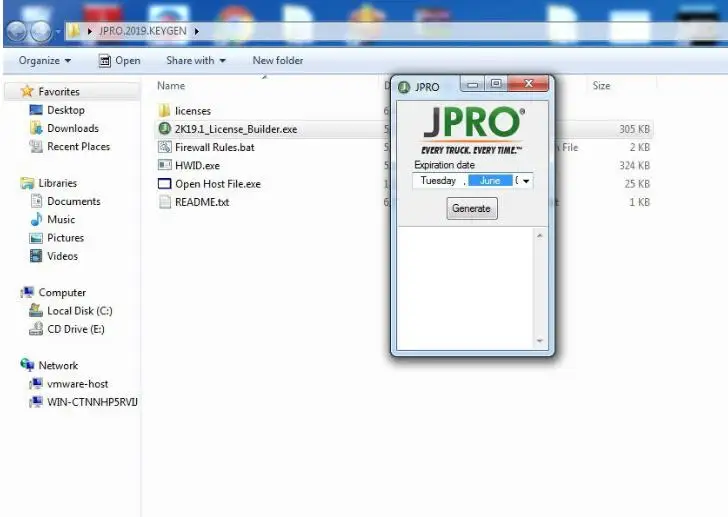Select the HWID.exe file icon
728x517 pixels.
coord(164,165)
